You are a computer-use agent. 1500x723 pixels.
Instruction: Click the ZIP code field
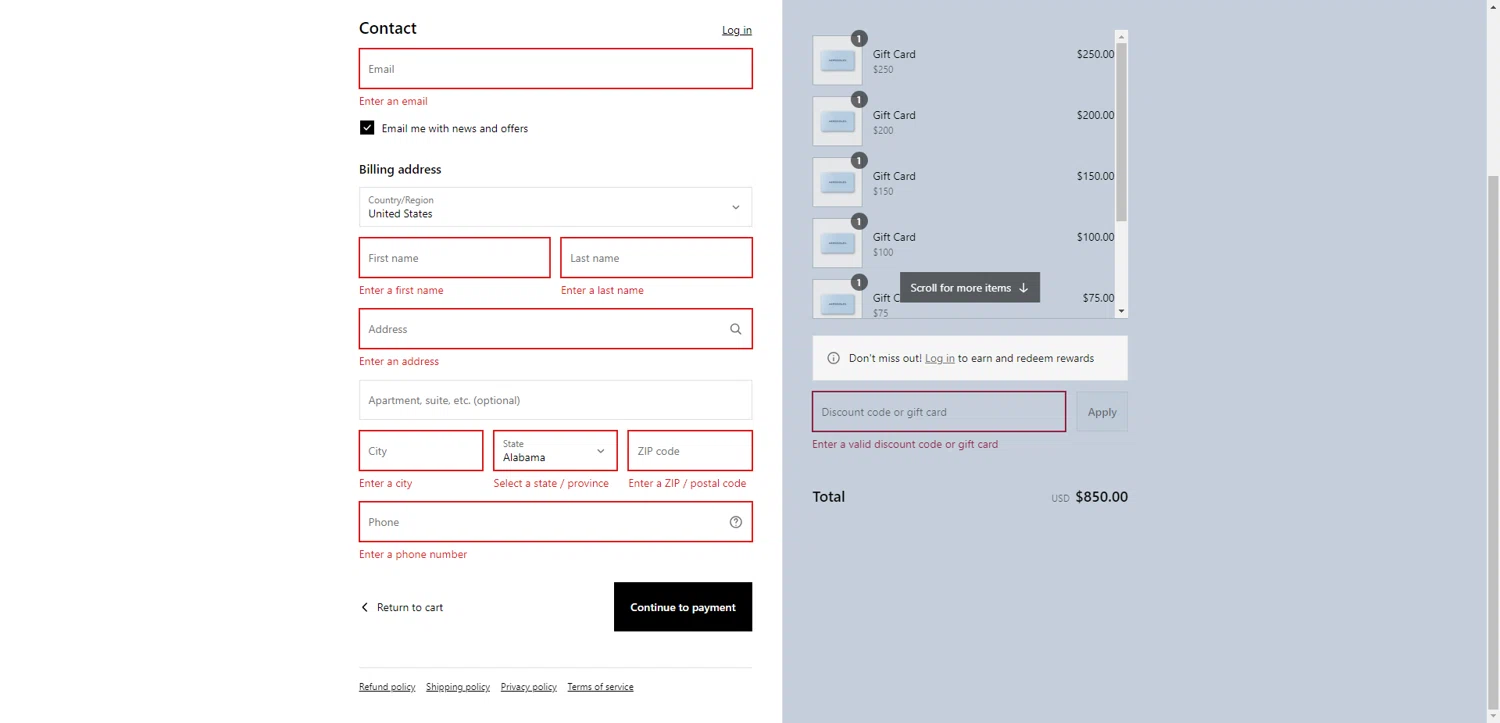click(x=690, y=451)
